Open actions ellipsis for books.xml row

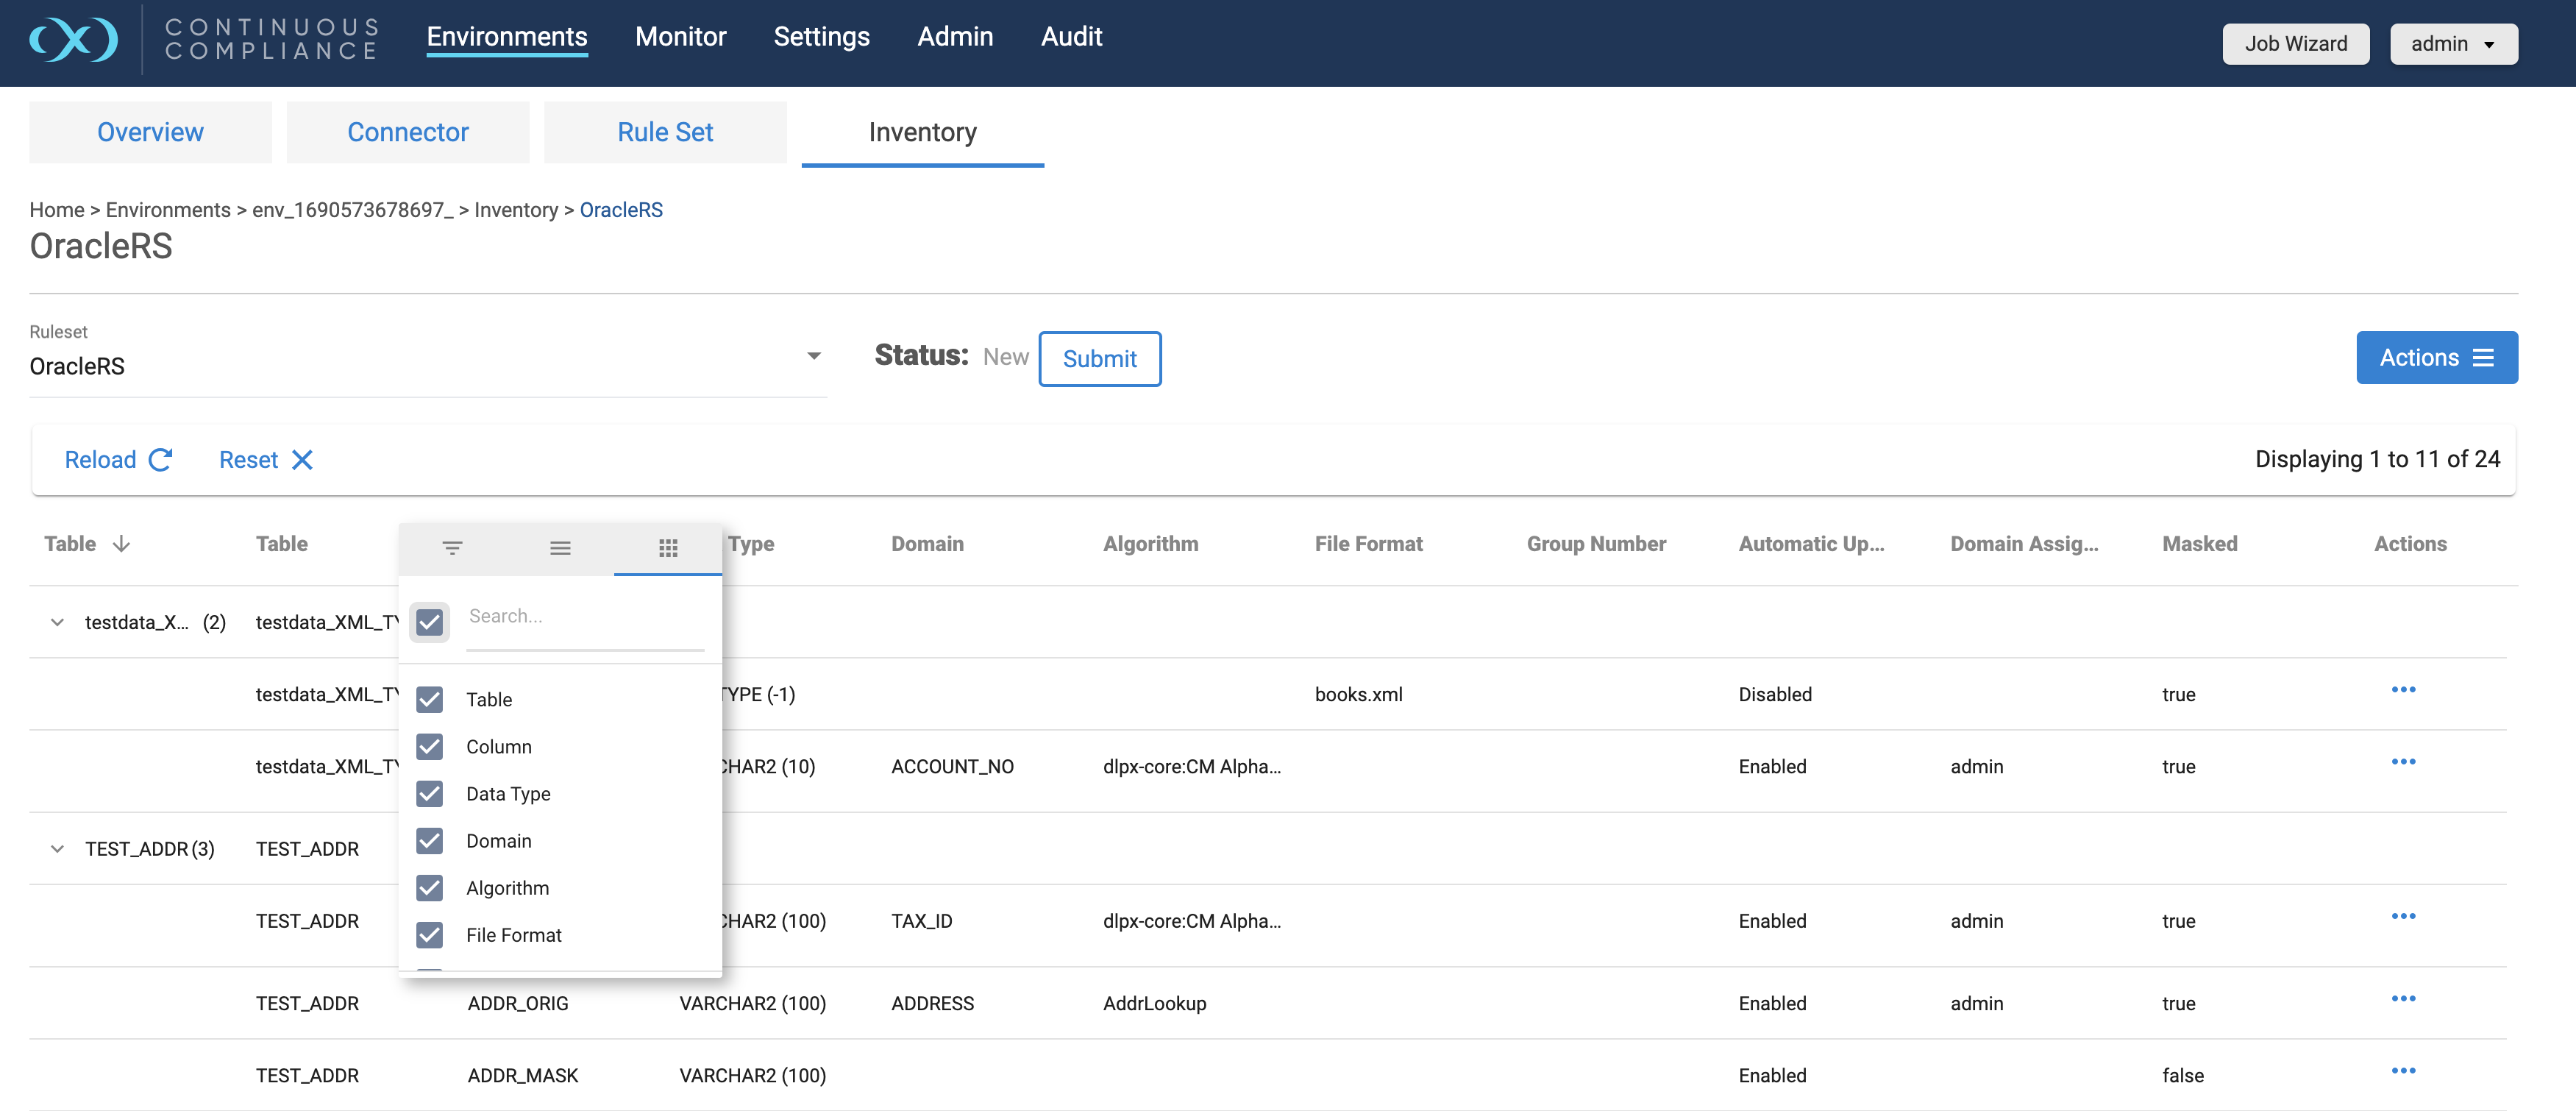tap(2403, 690)
